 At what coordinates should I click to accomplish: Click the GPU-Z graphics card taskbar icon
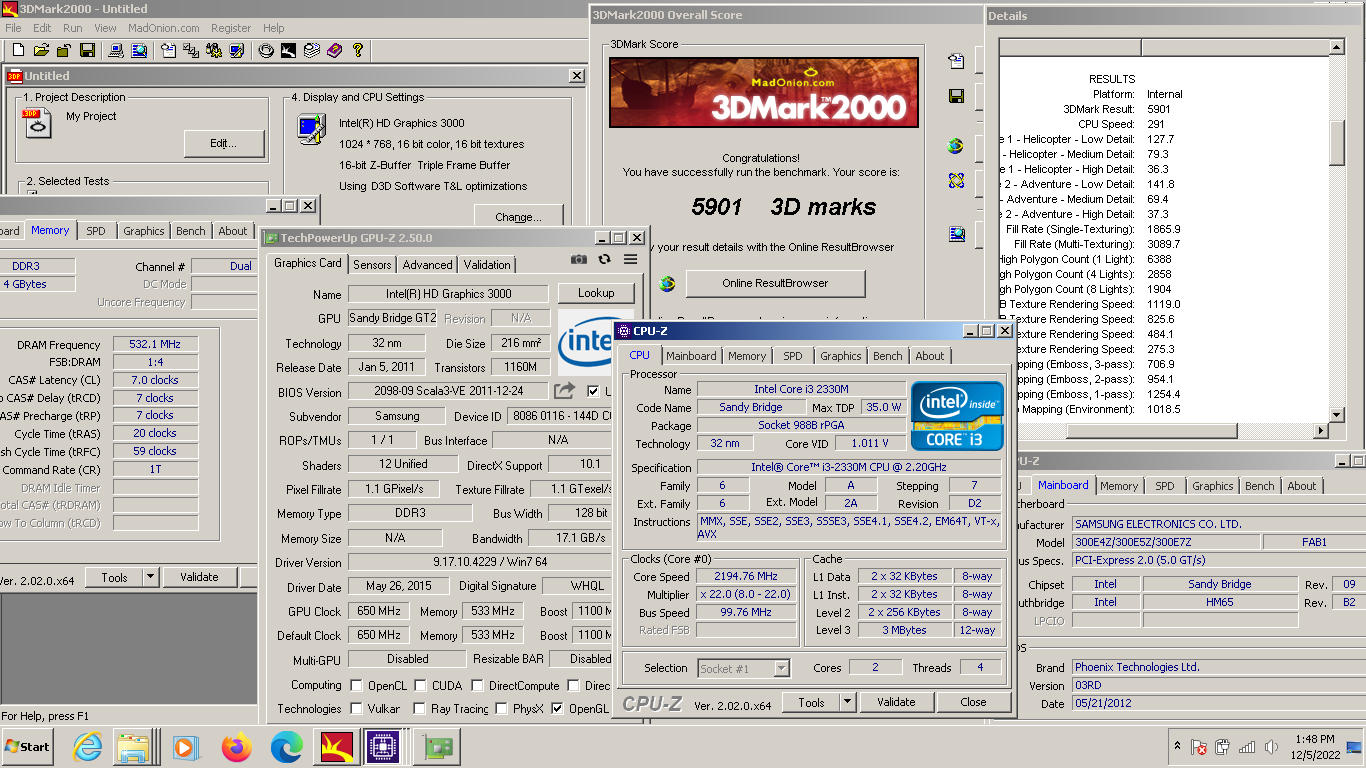(439, 747)
